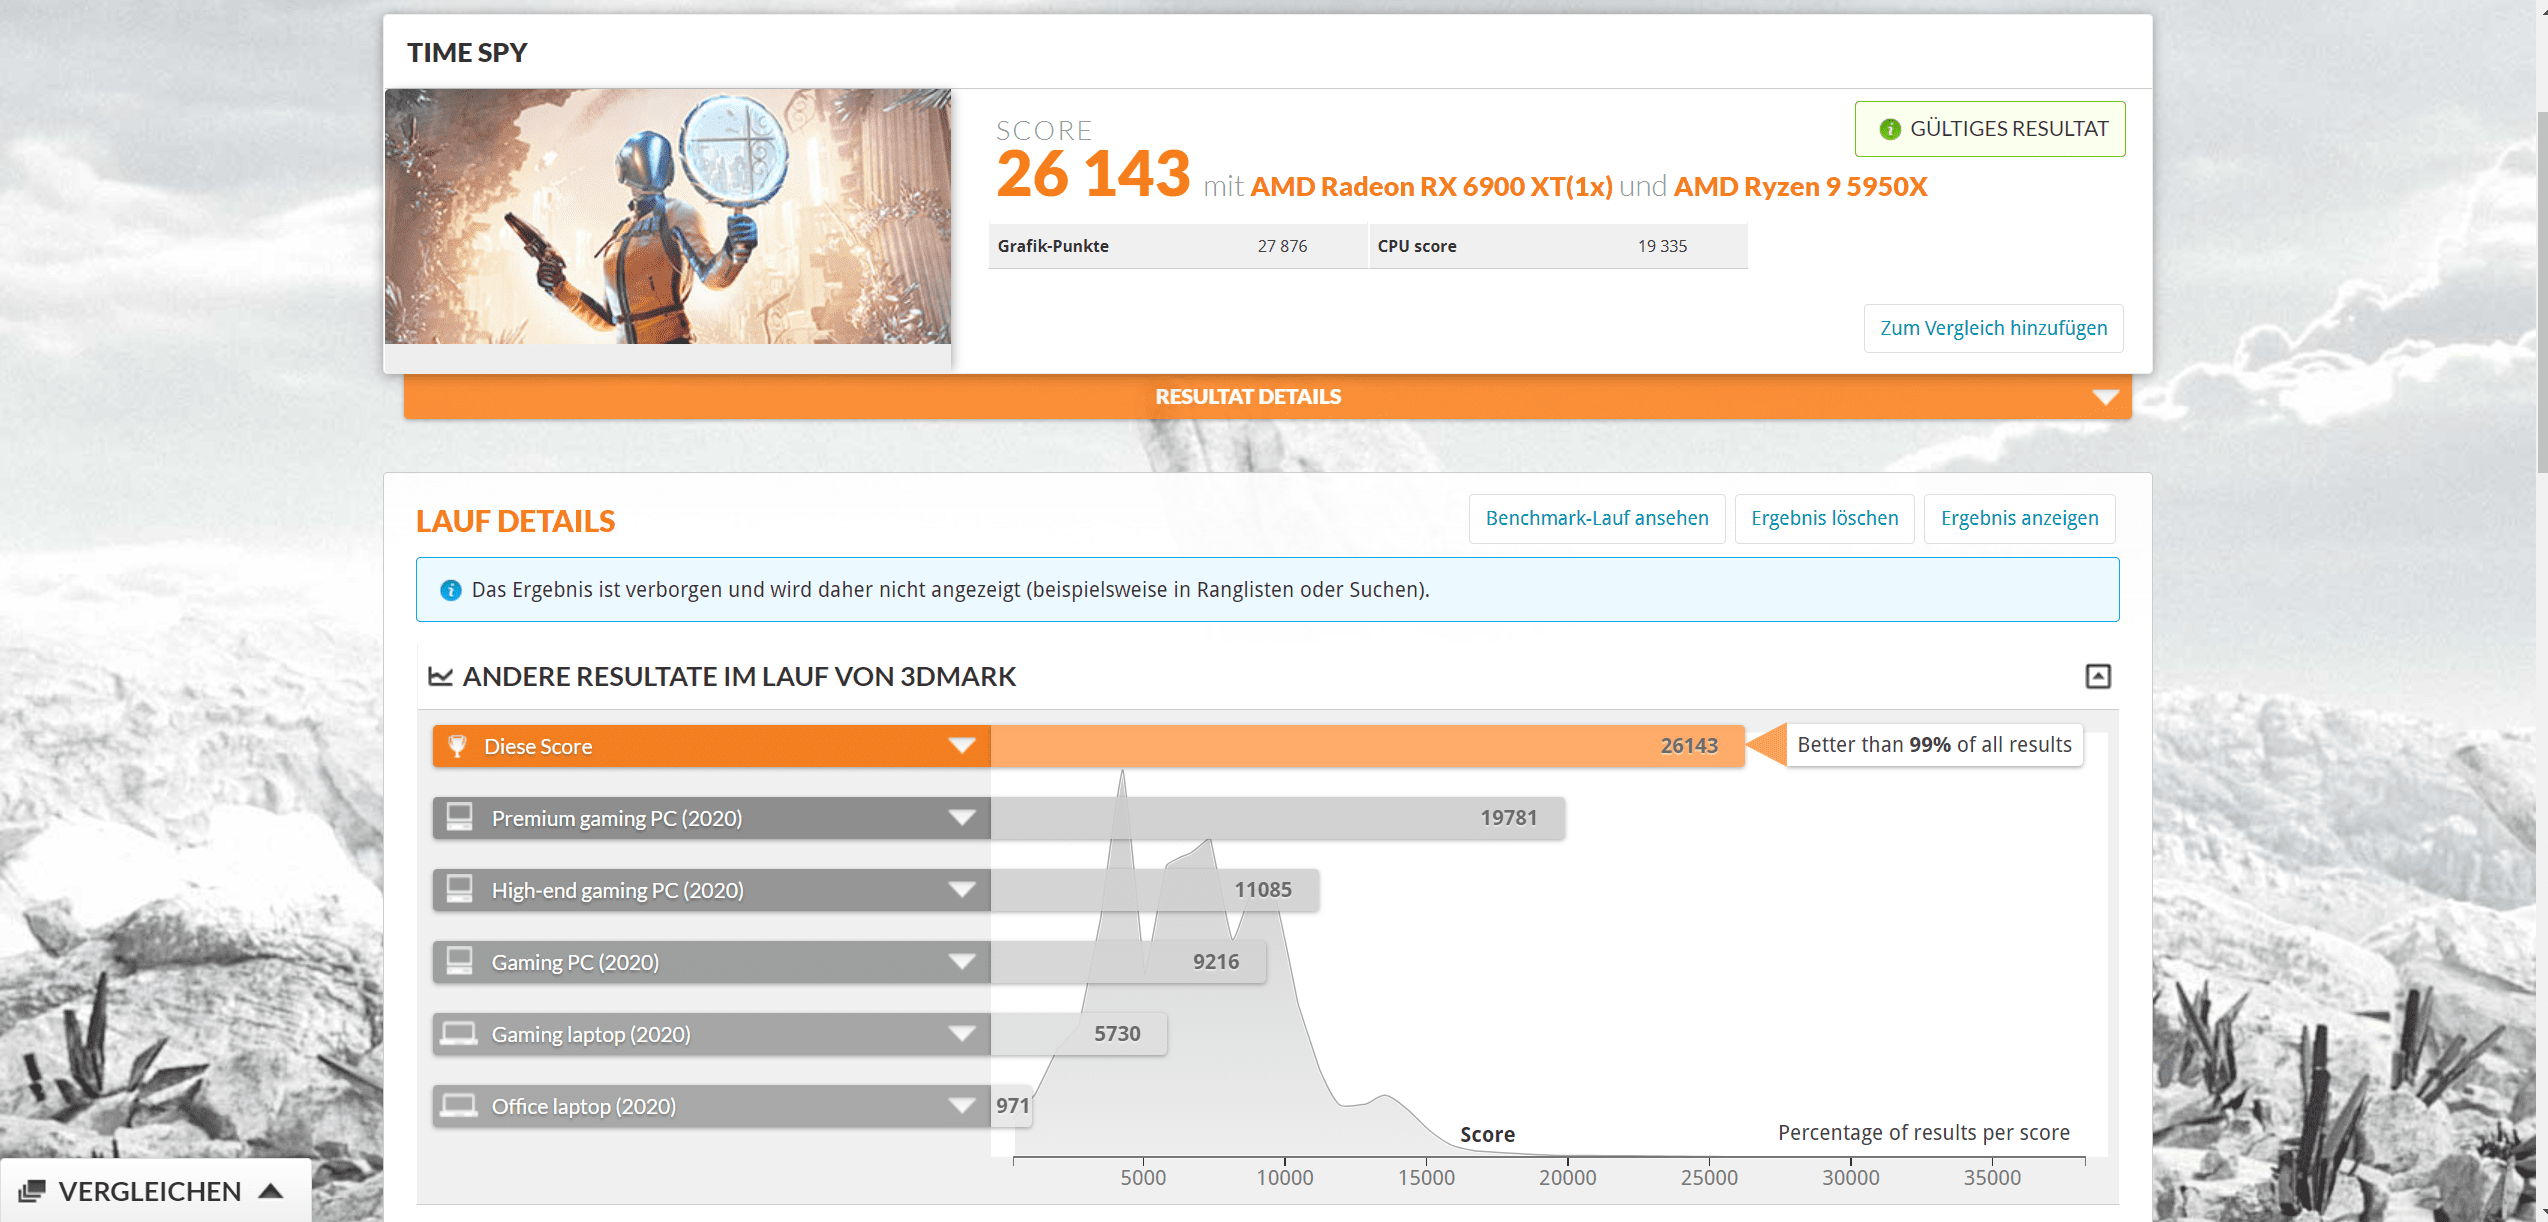The image size is (2548, 1222).
Task: Click the Time Spy title text
Action: pyautogui.click(x=467, y=53)
